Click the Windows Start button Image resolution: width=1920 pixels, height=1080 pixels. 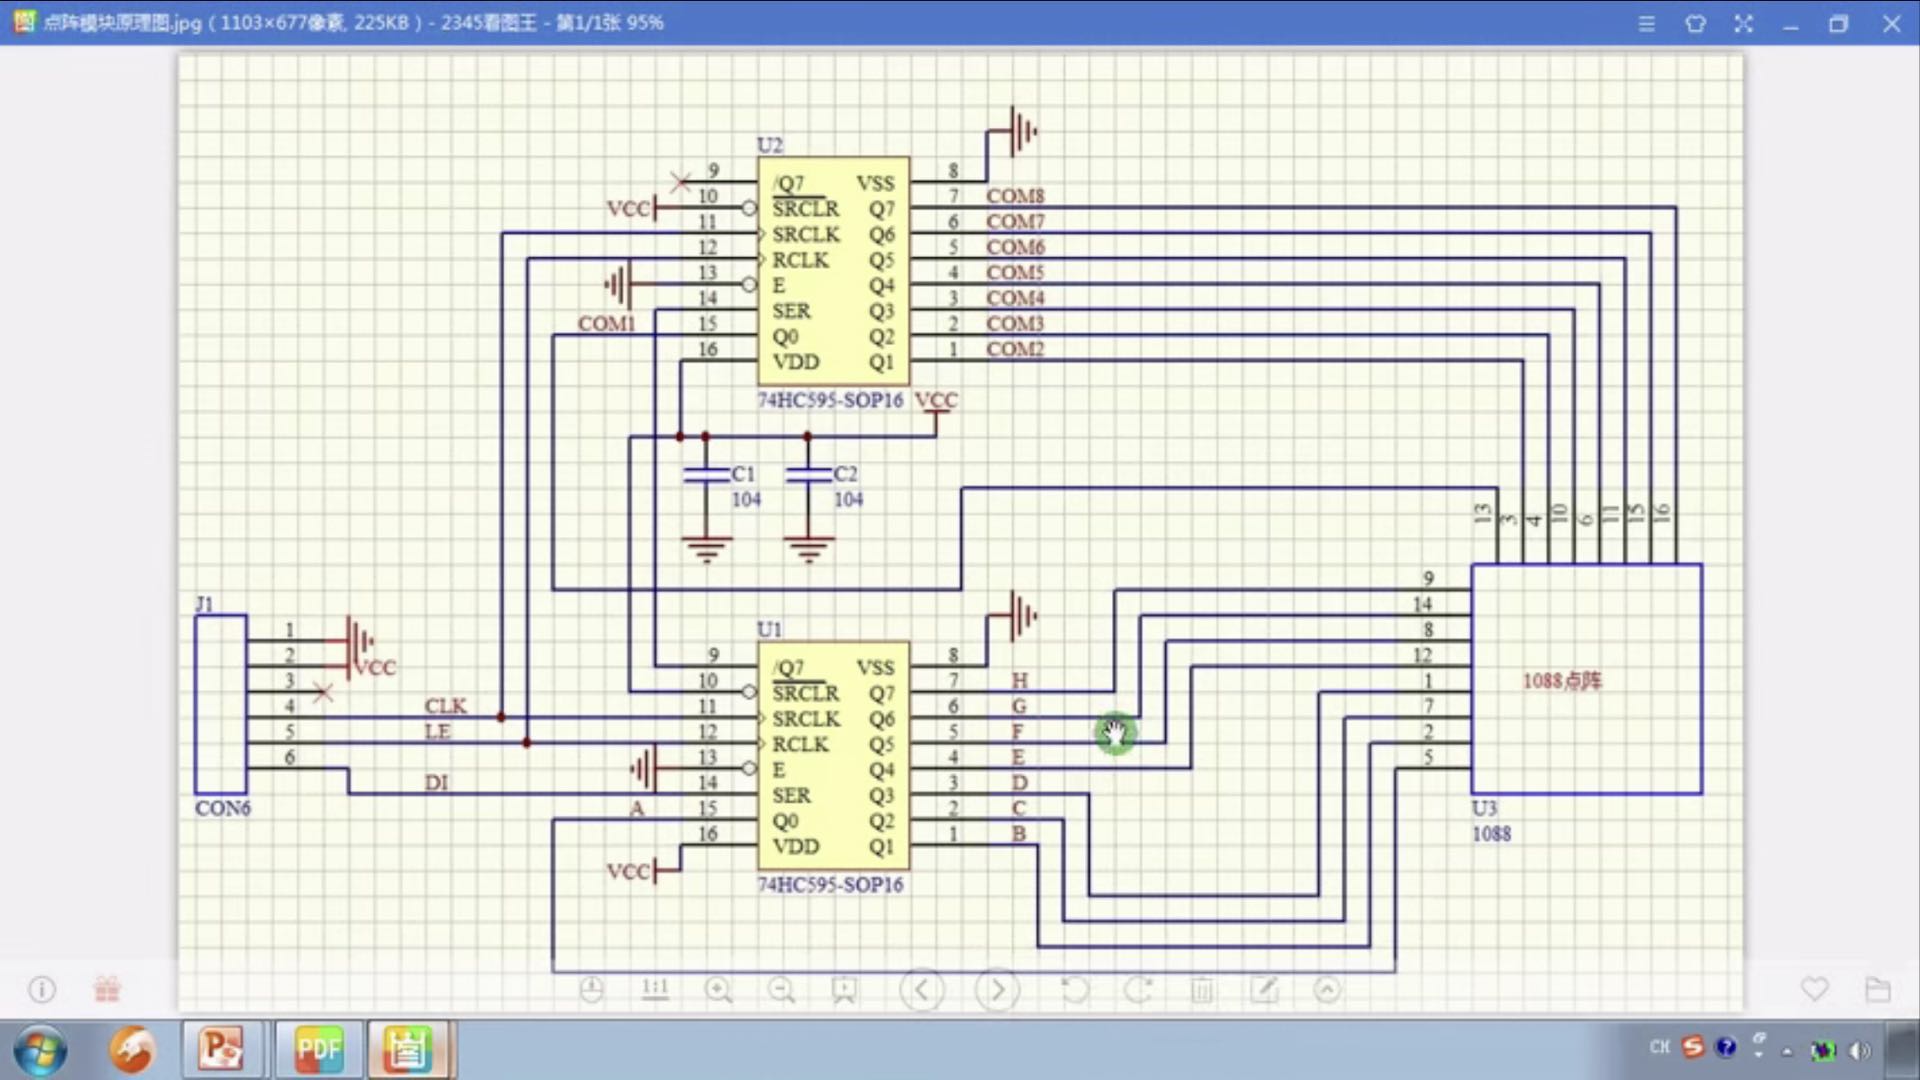click(x=40, y=1050)
